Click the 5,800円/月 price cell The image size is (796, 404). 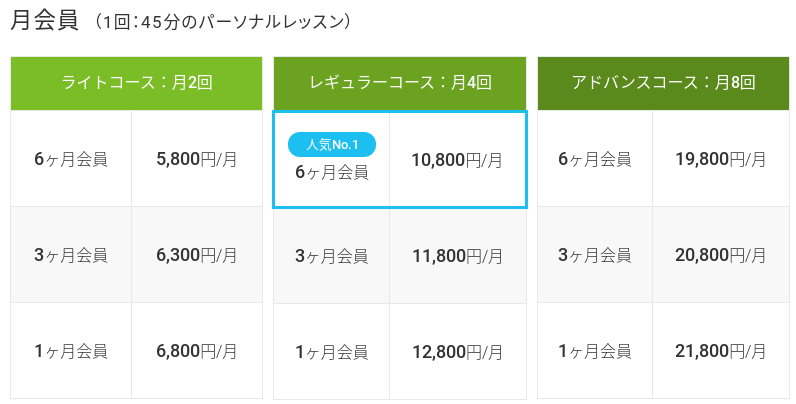[x=197, y=159]
